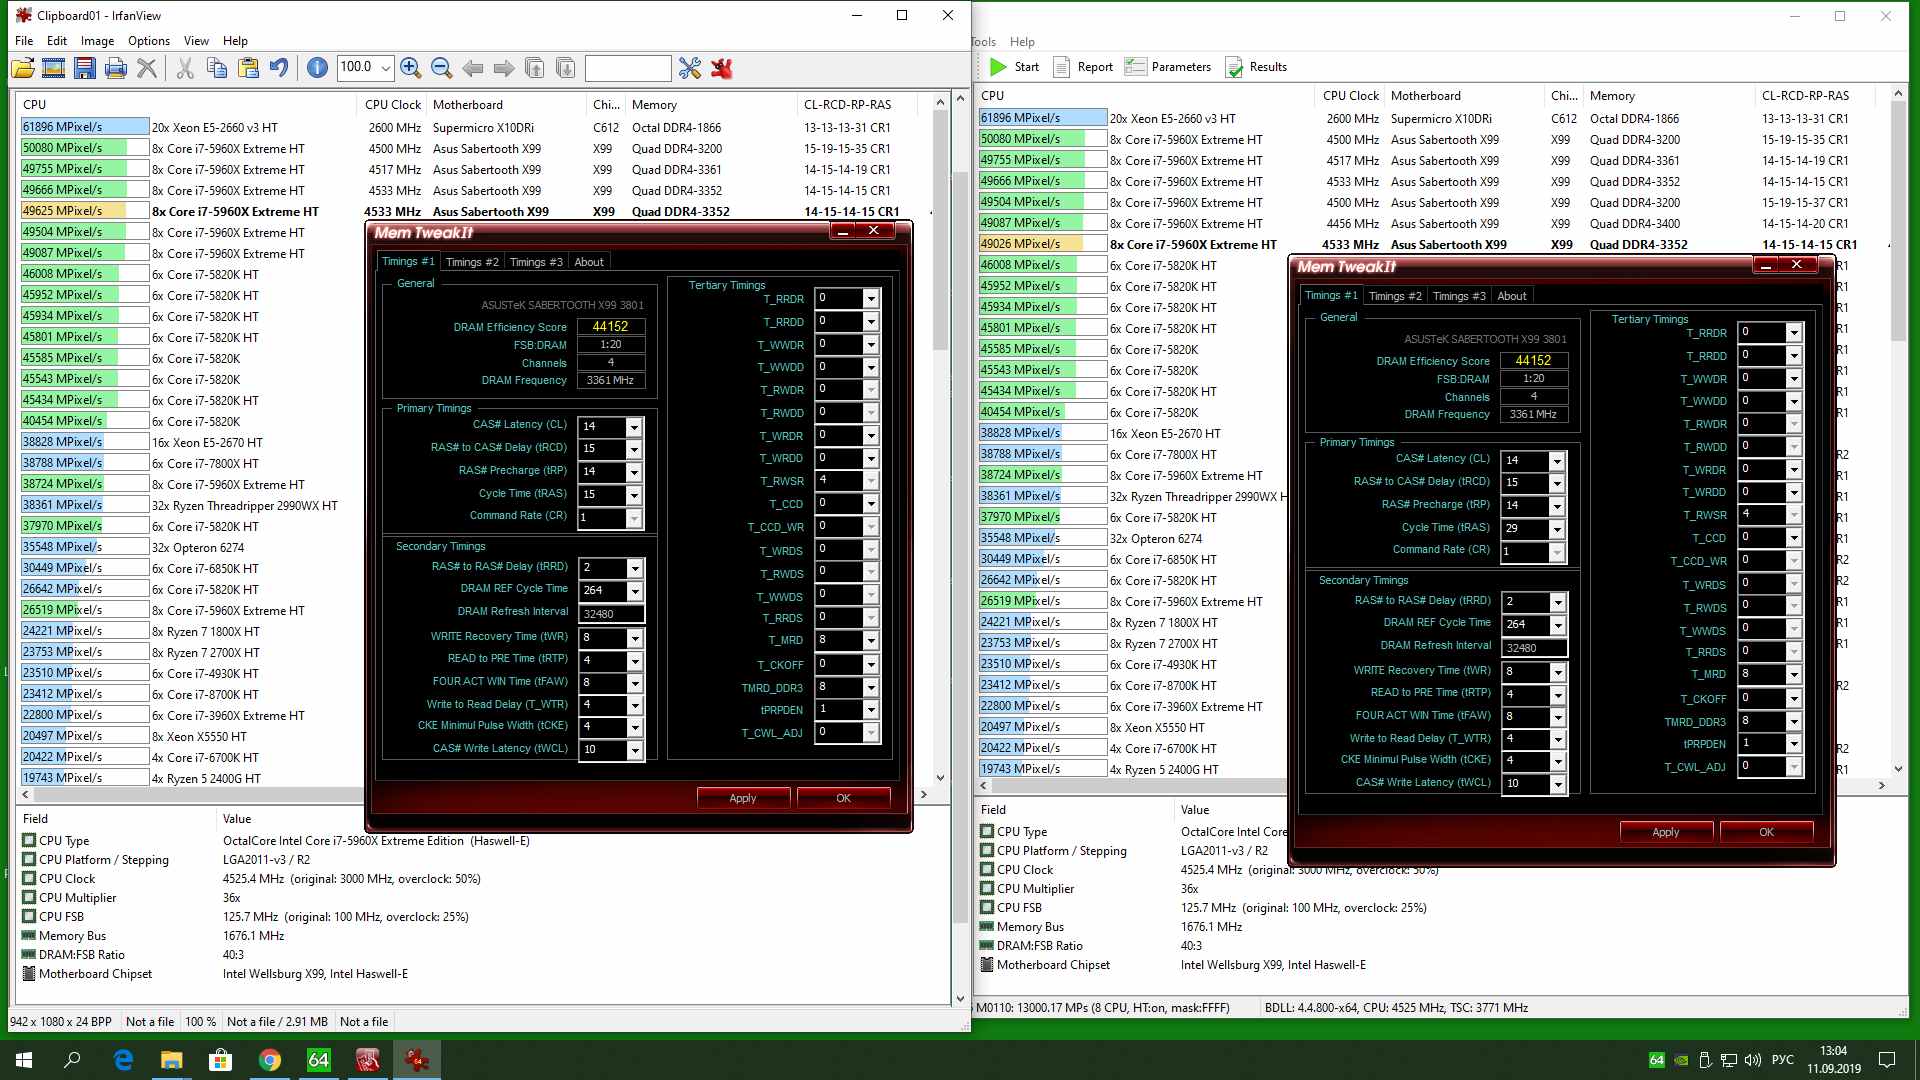Expand the CAS# Latency dropdown in left MemTweakIt
The width and height of the screenshot is (1920, 1080).
coord(633,427)
